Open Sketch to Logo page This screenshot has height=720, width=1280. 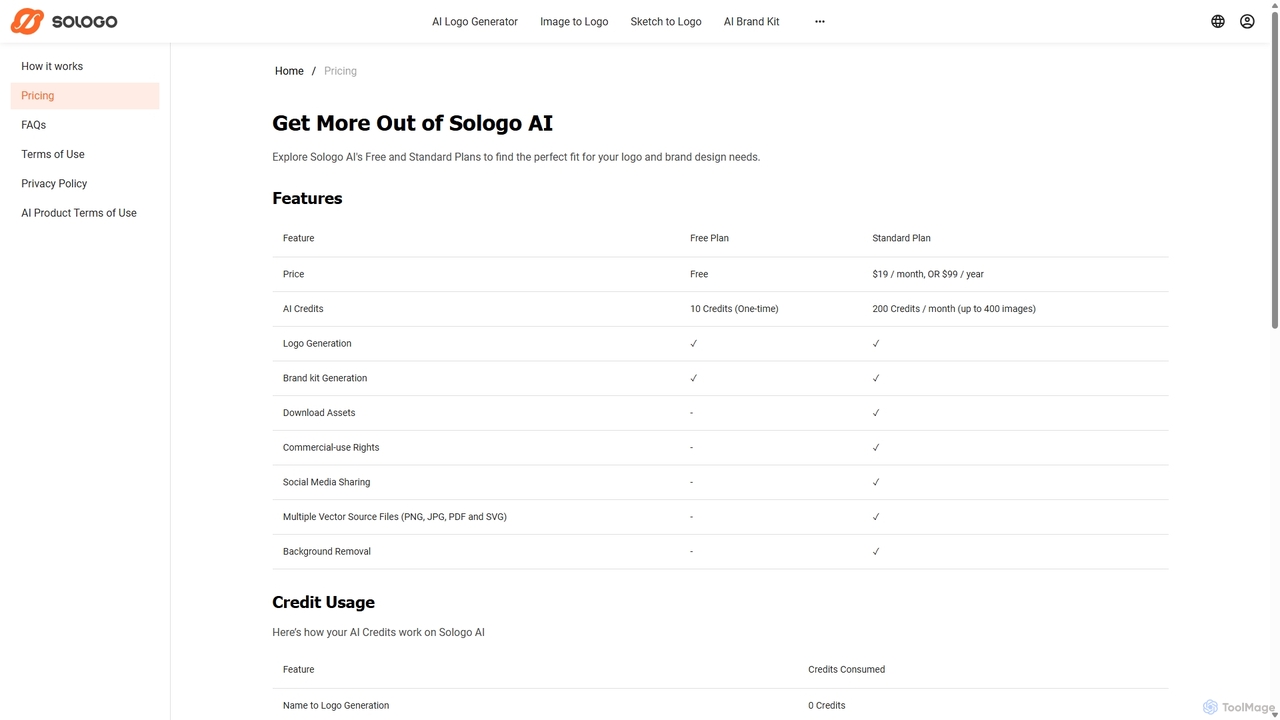point(666,21)
